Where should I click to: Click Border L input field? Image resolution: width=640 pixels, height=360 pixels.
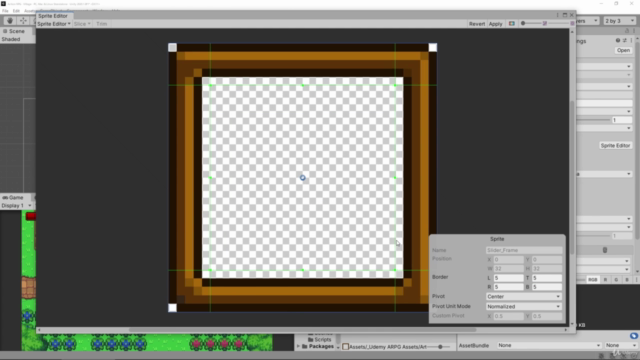[508, 278]
